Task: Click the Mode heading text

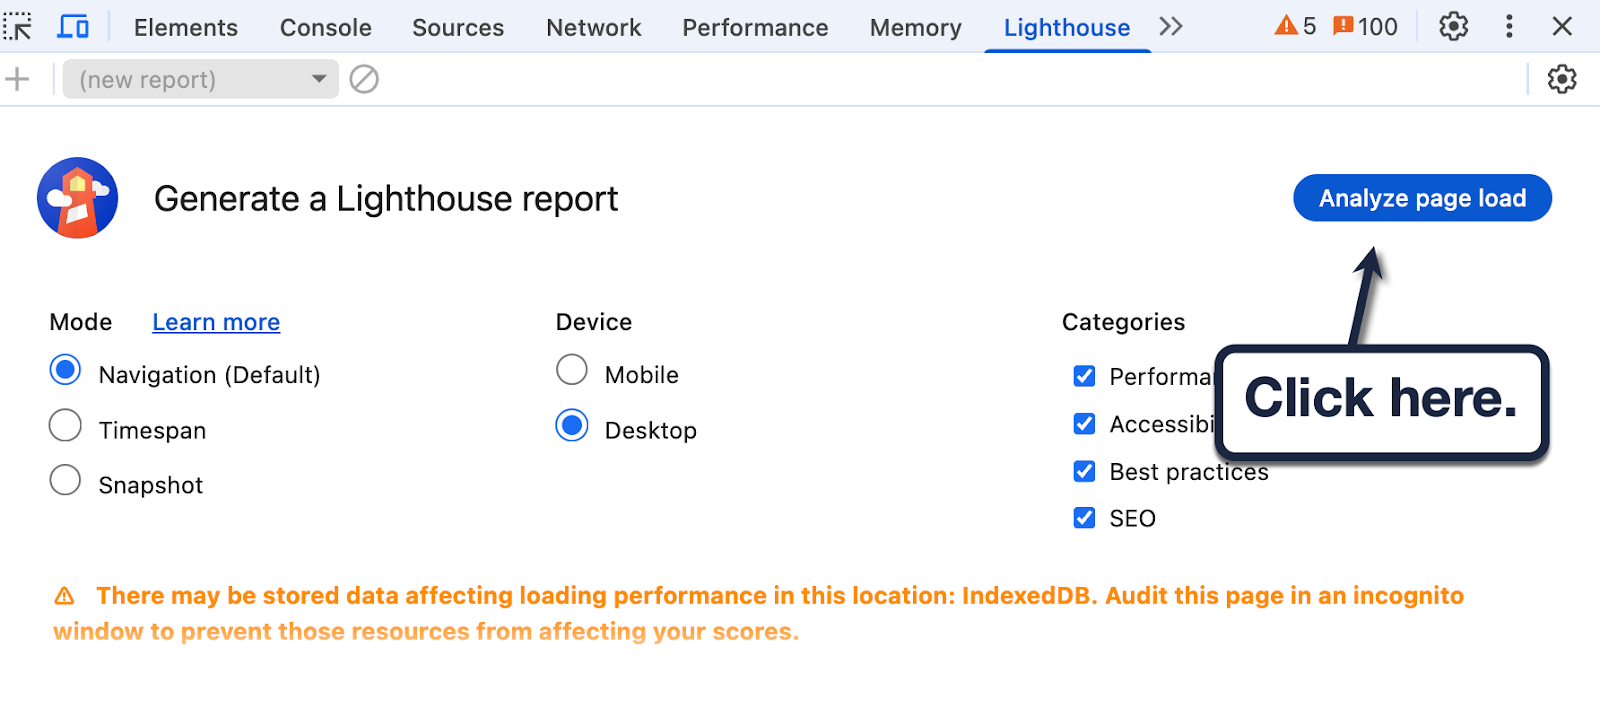Action: click(81, 322)
